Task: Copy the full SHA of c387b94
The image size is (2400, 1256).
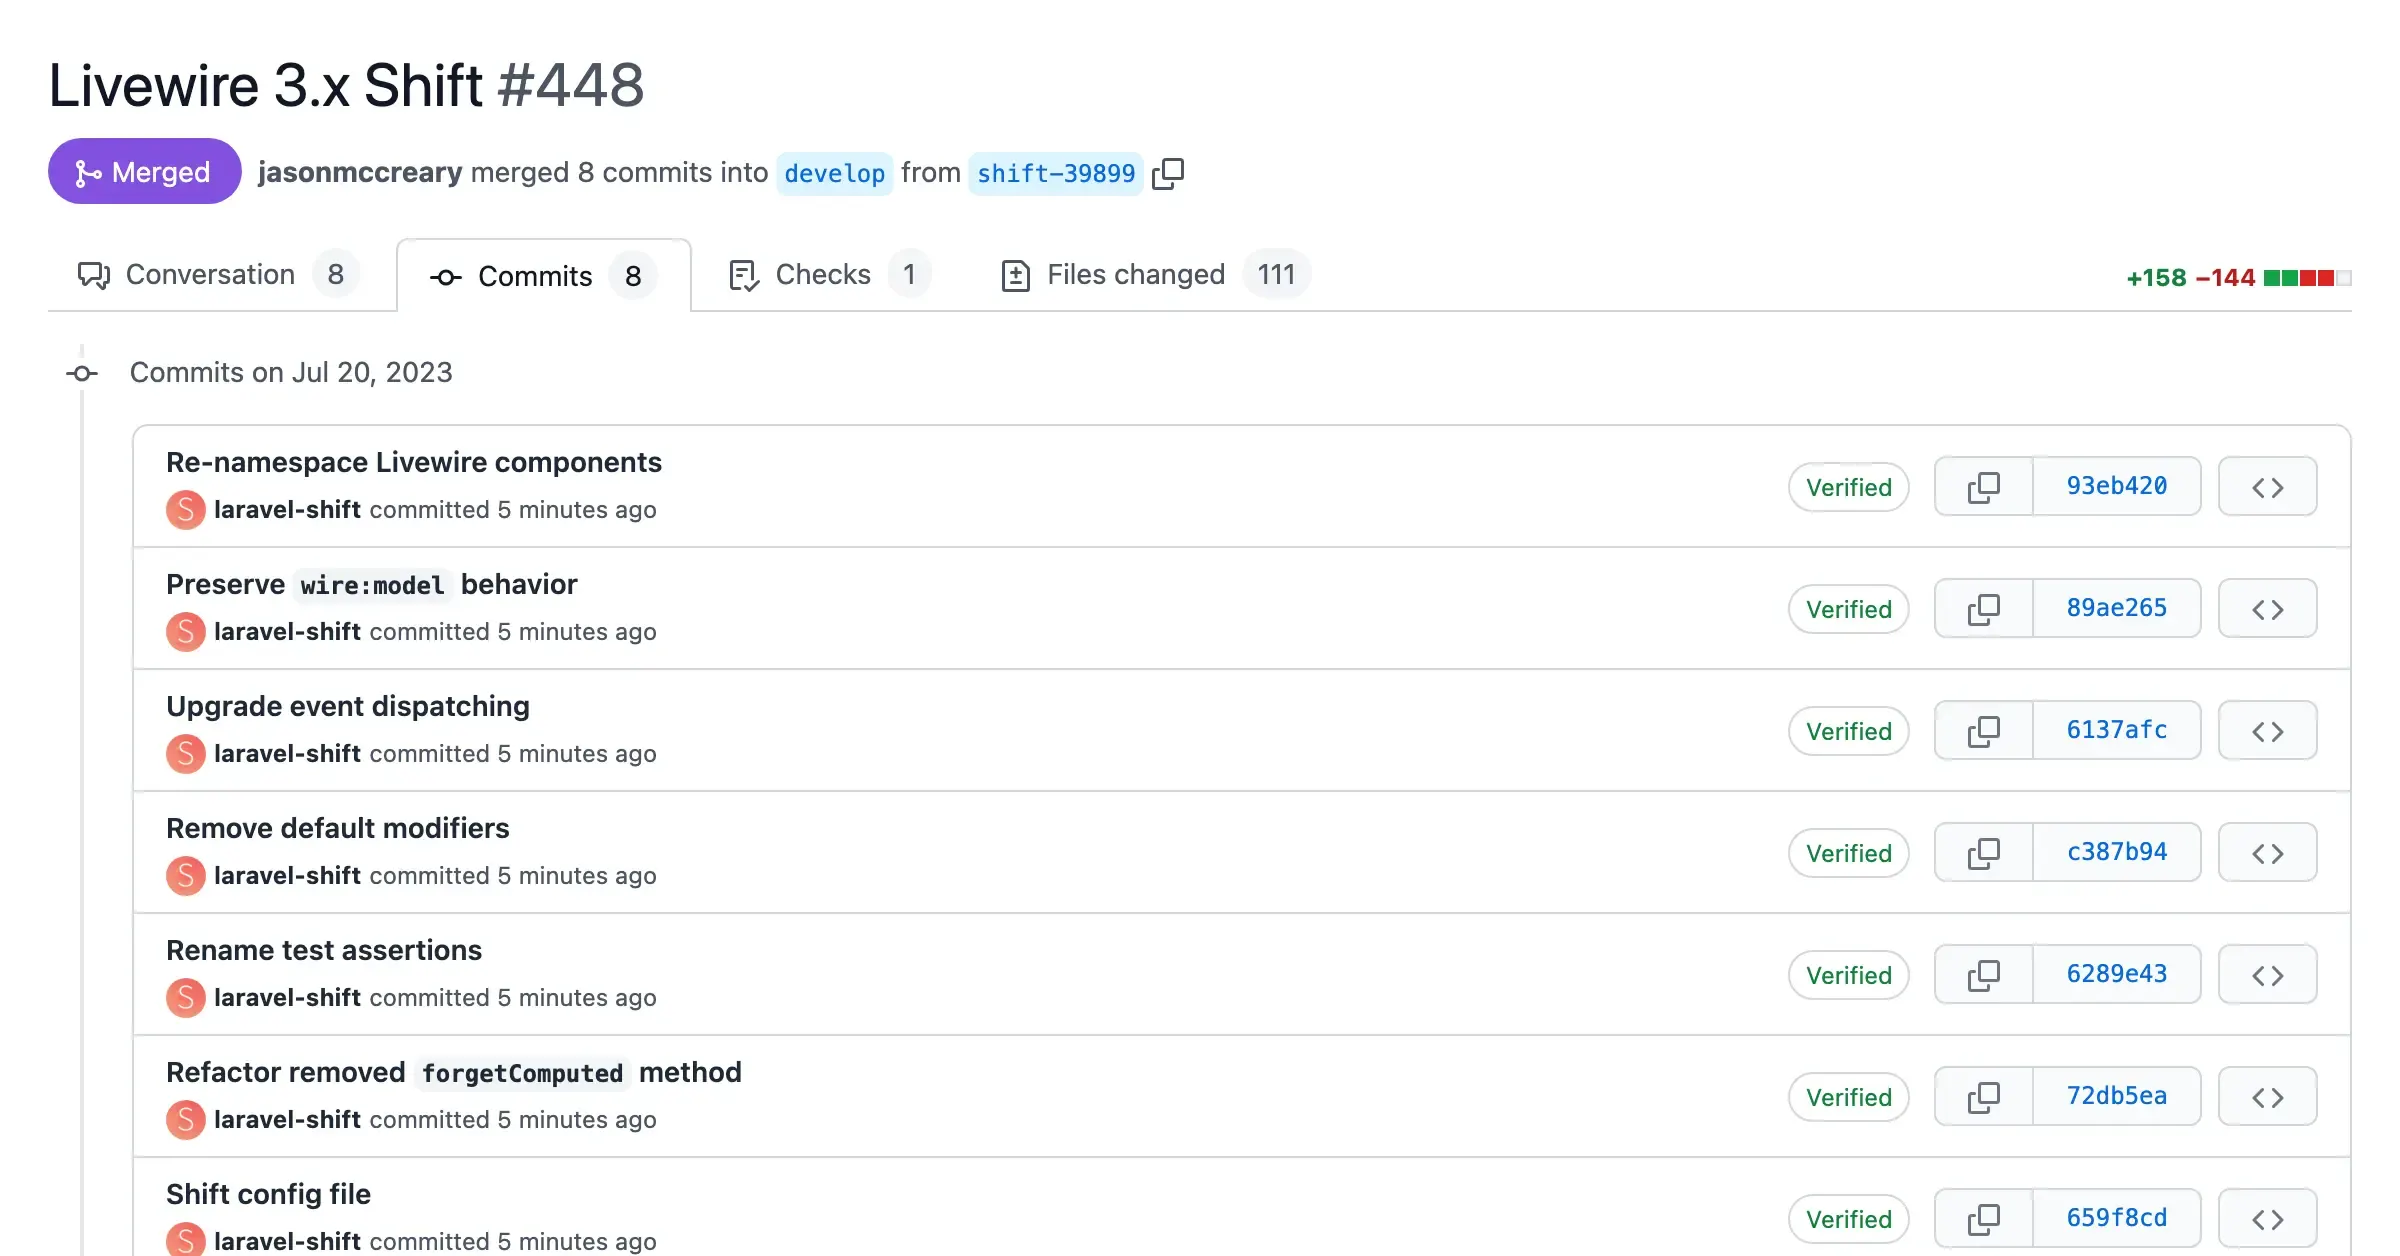Action: pos(1983,852)
